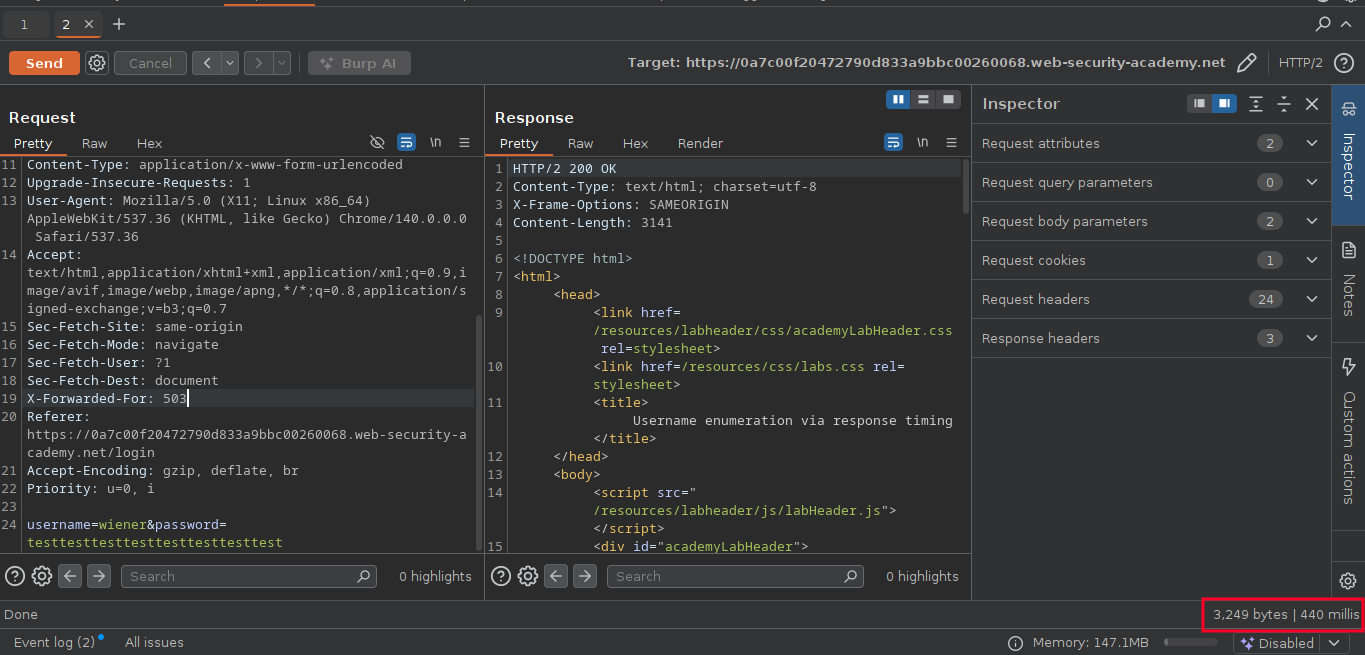Click the response panel vertical scrollbar
Viewport: 1365px width, 655px height.
[x=965, y=186]
